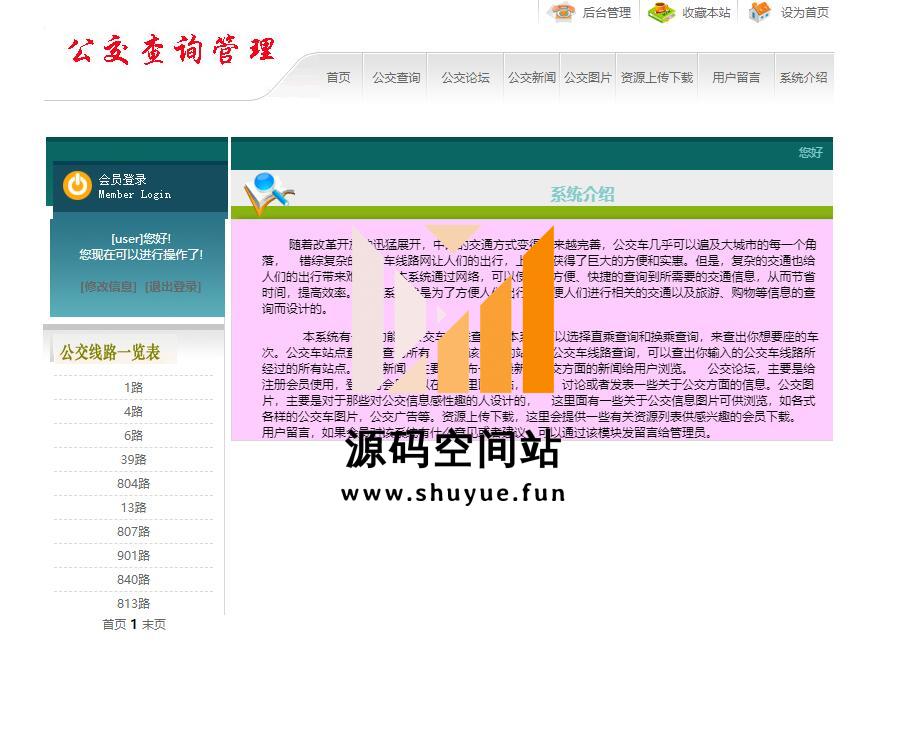Select bus route 4路
907x733 pixels.
click(134, 411)
